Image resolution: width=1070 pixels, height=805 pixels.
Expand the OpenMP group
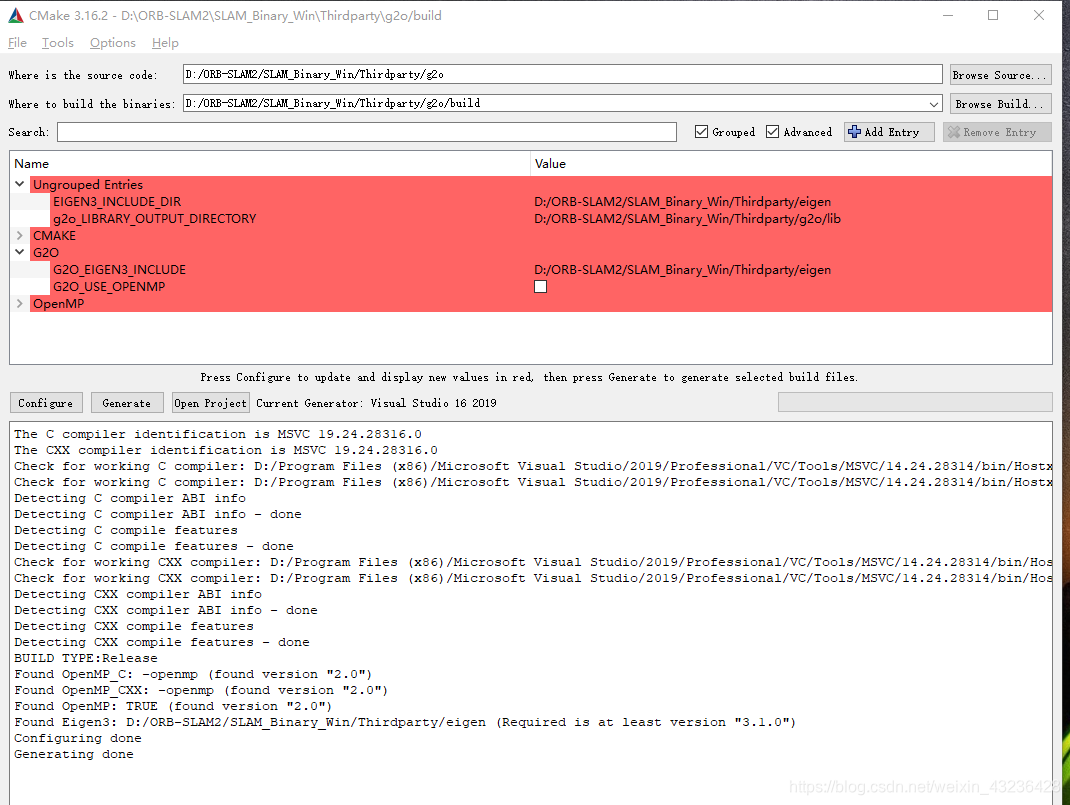coord(20,304)
